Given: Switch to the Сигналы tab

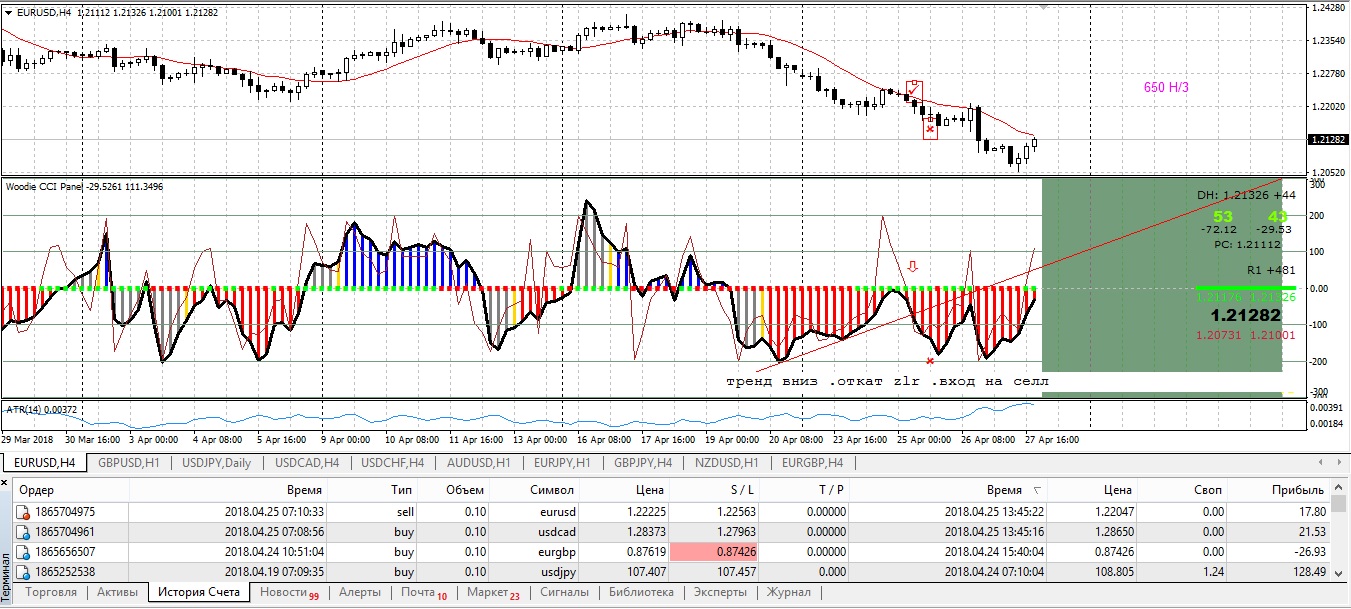Looking at the screenshot, I should click(563, 592).
